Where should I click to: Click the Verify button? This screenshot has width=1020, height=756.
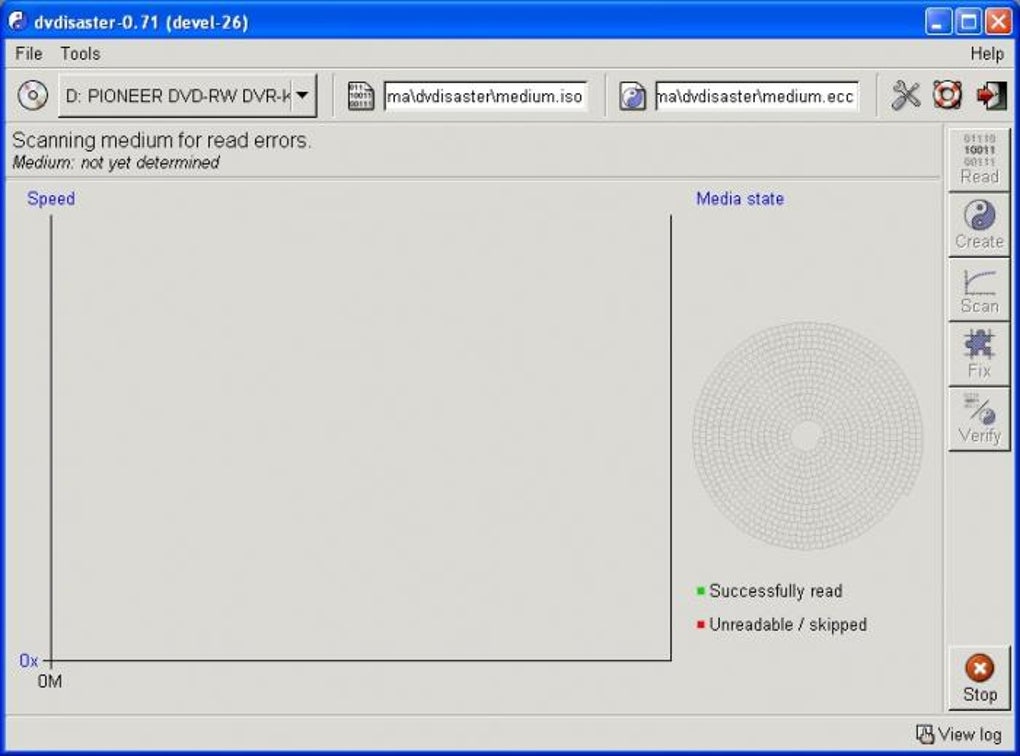979,419
